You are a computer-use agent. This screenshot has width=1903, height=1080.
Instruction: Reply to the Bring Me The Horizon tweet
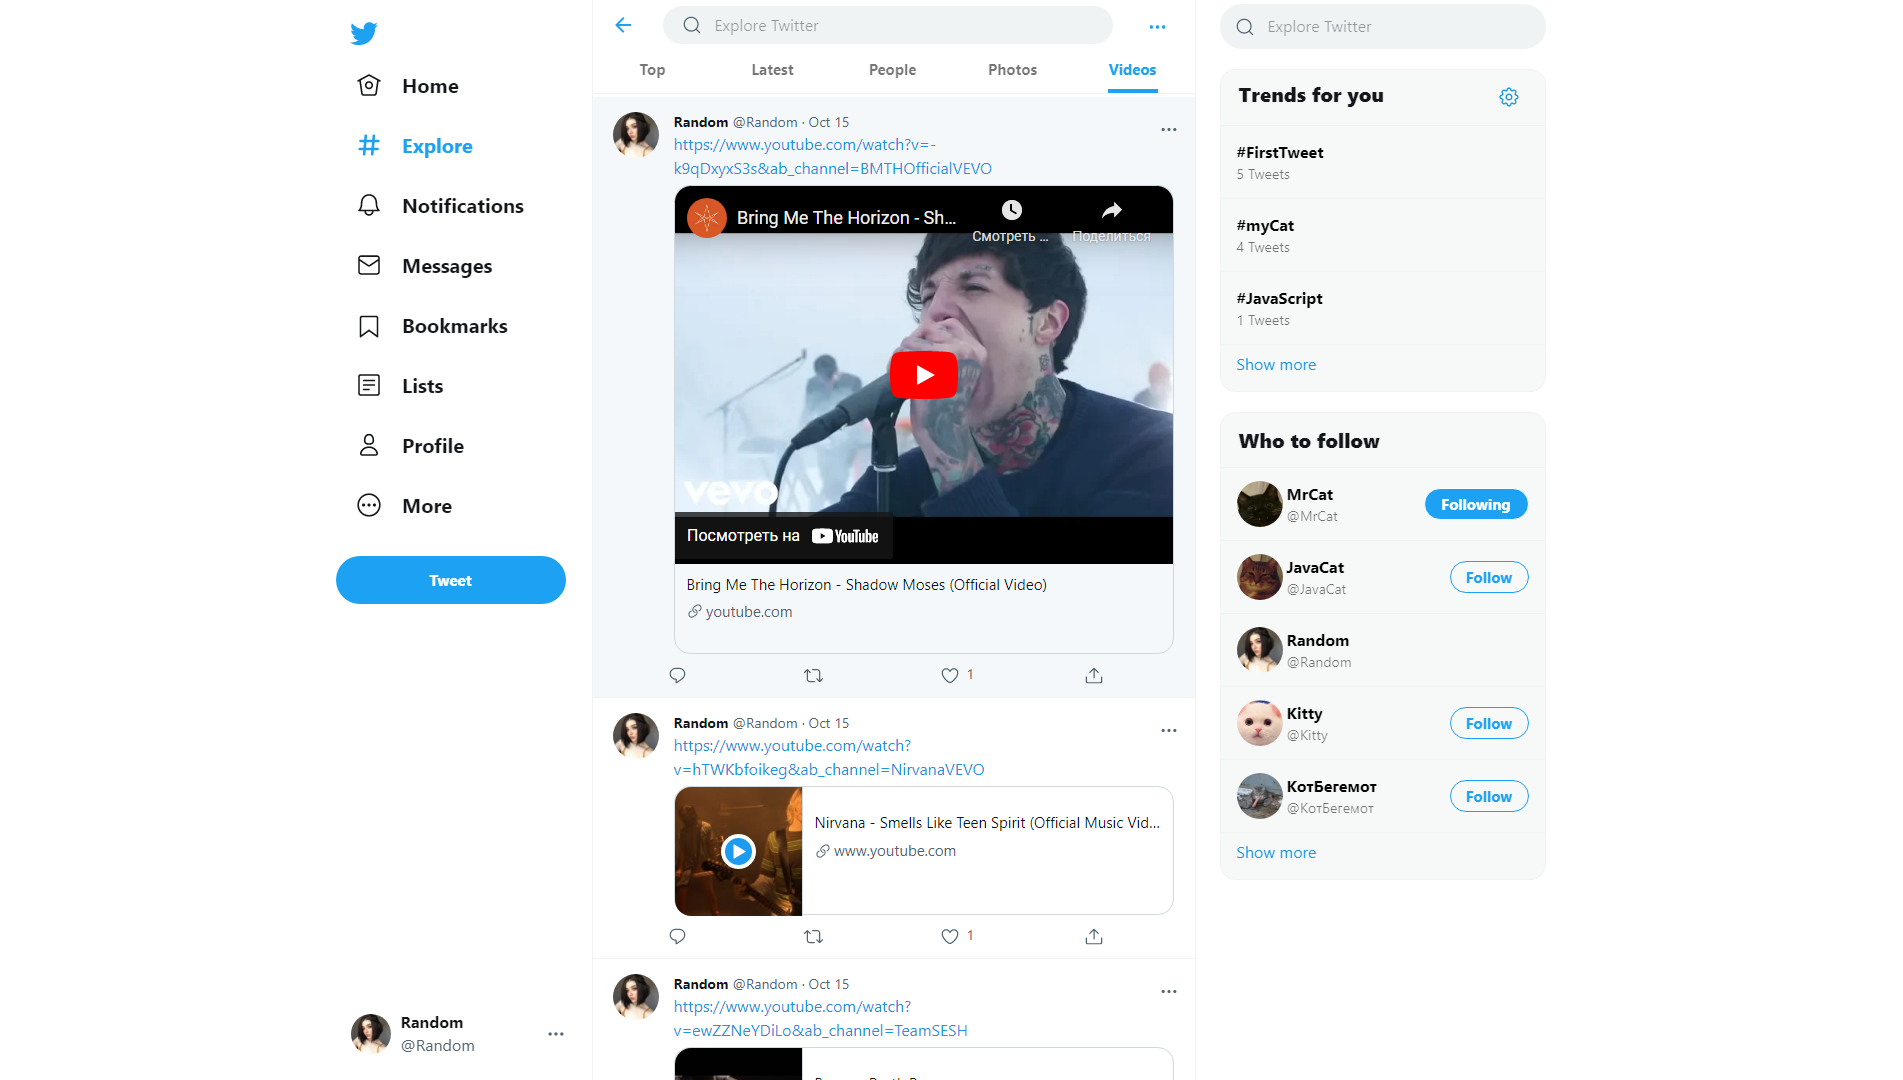pyautogui.click(x=677, y=675)
